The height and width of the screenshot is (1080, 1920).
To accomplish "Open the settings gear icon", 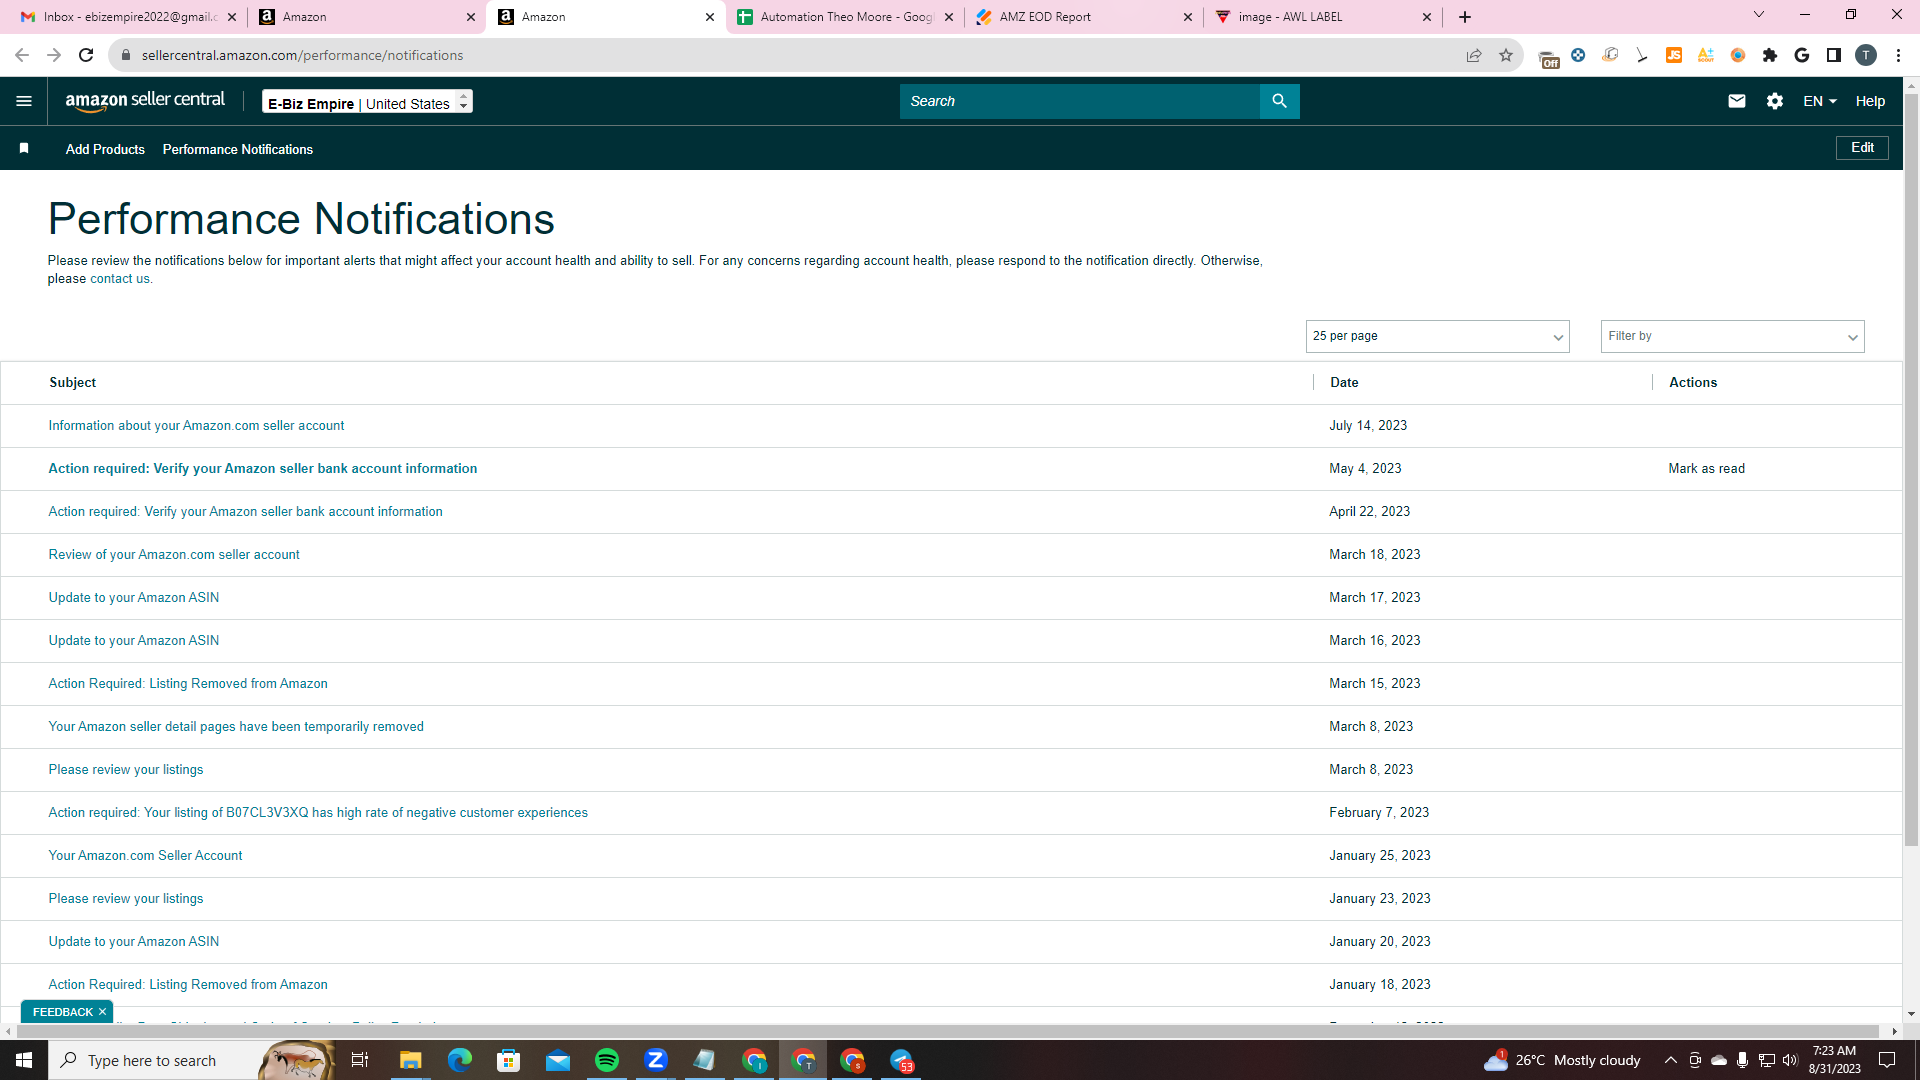I will pyautogui.click(x=1775, y=101).
